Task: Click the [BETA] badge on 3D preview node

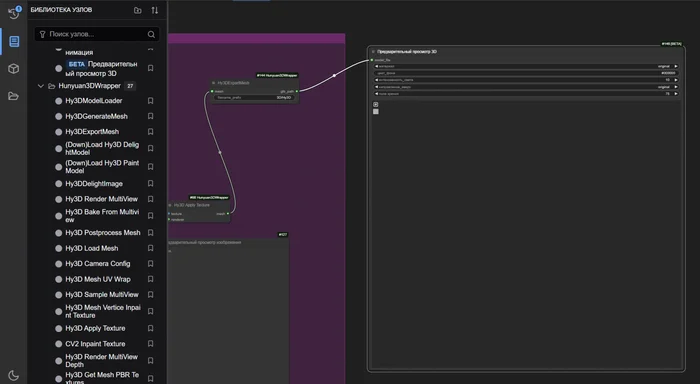Action: (x=671, y=44)
